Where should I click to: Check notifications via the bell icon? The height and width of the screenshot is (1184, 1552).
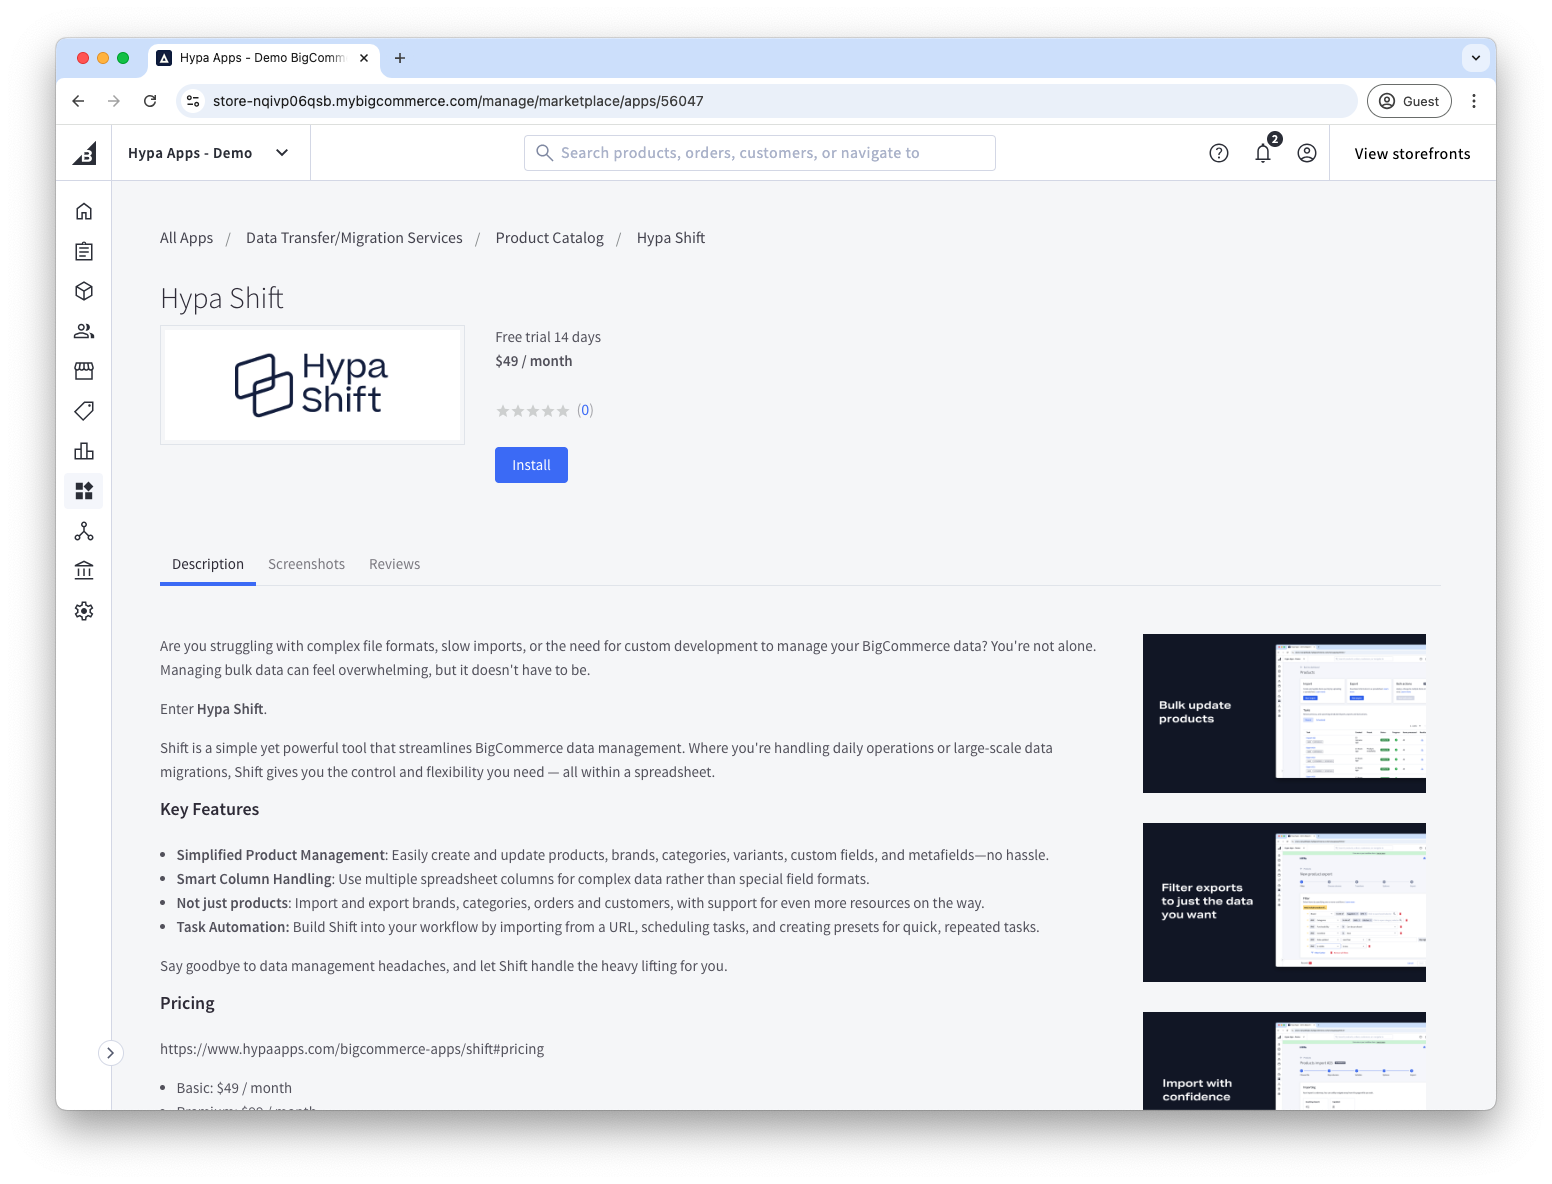[1262, 152]
